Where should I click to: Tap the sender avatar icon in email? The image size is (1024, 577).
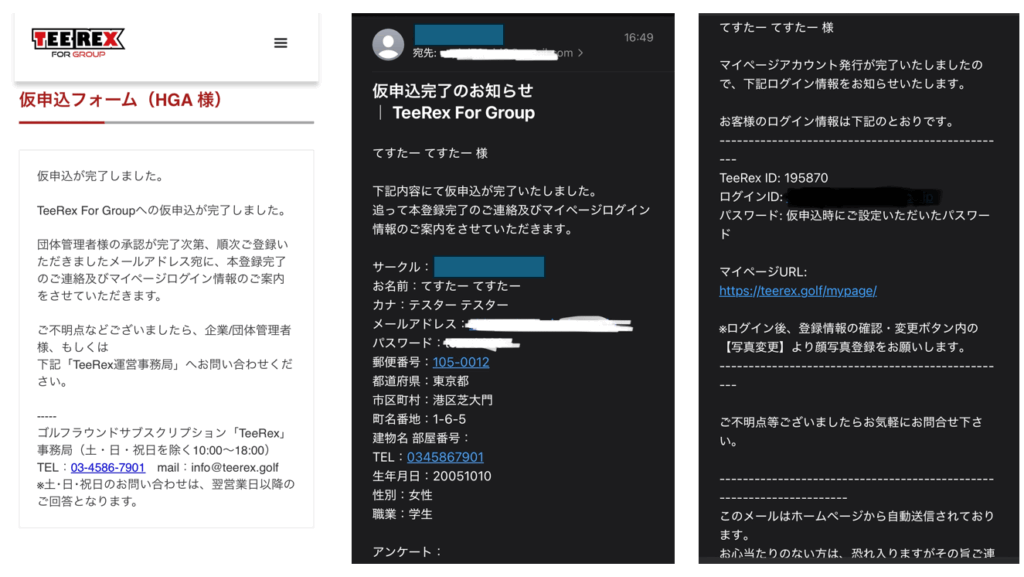coord(388,44)
